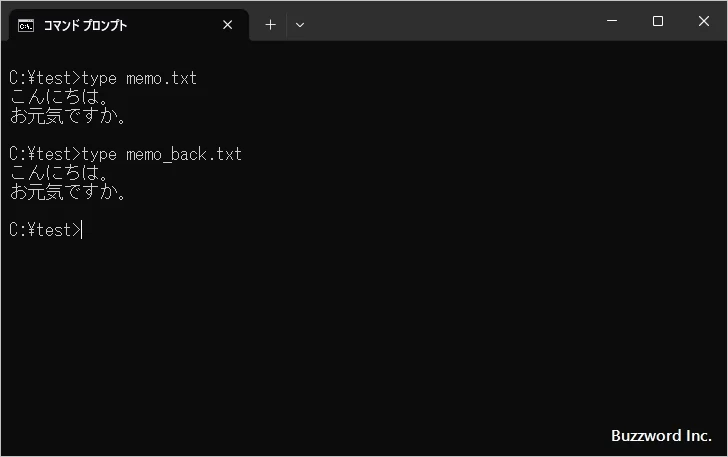Close the コマンド プロンプト tab
The height and width of the screenshot is (457, 728).
point(228,25)
